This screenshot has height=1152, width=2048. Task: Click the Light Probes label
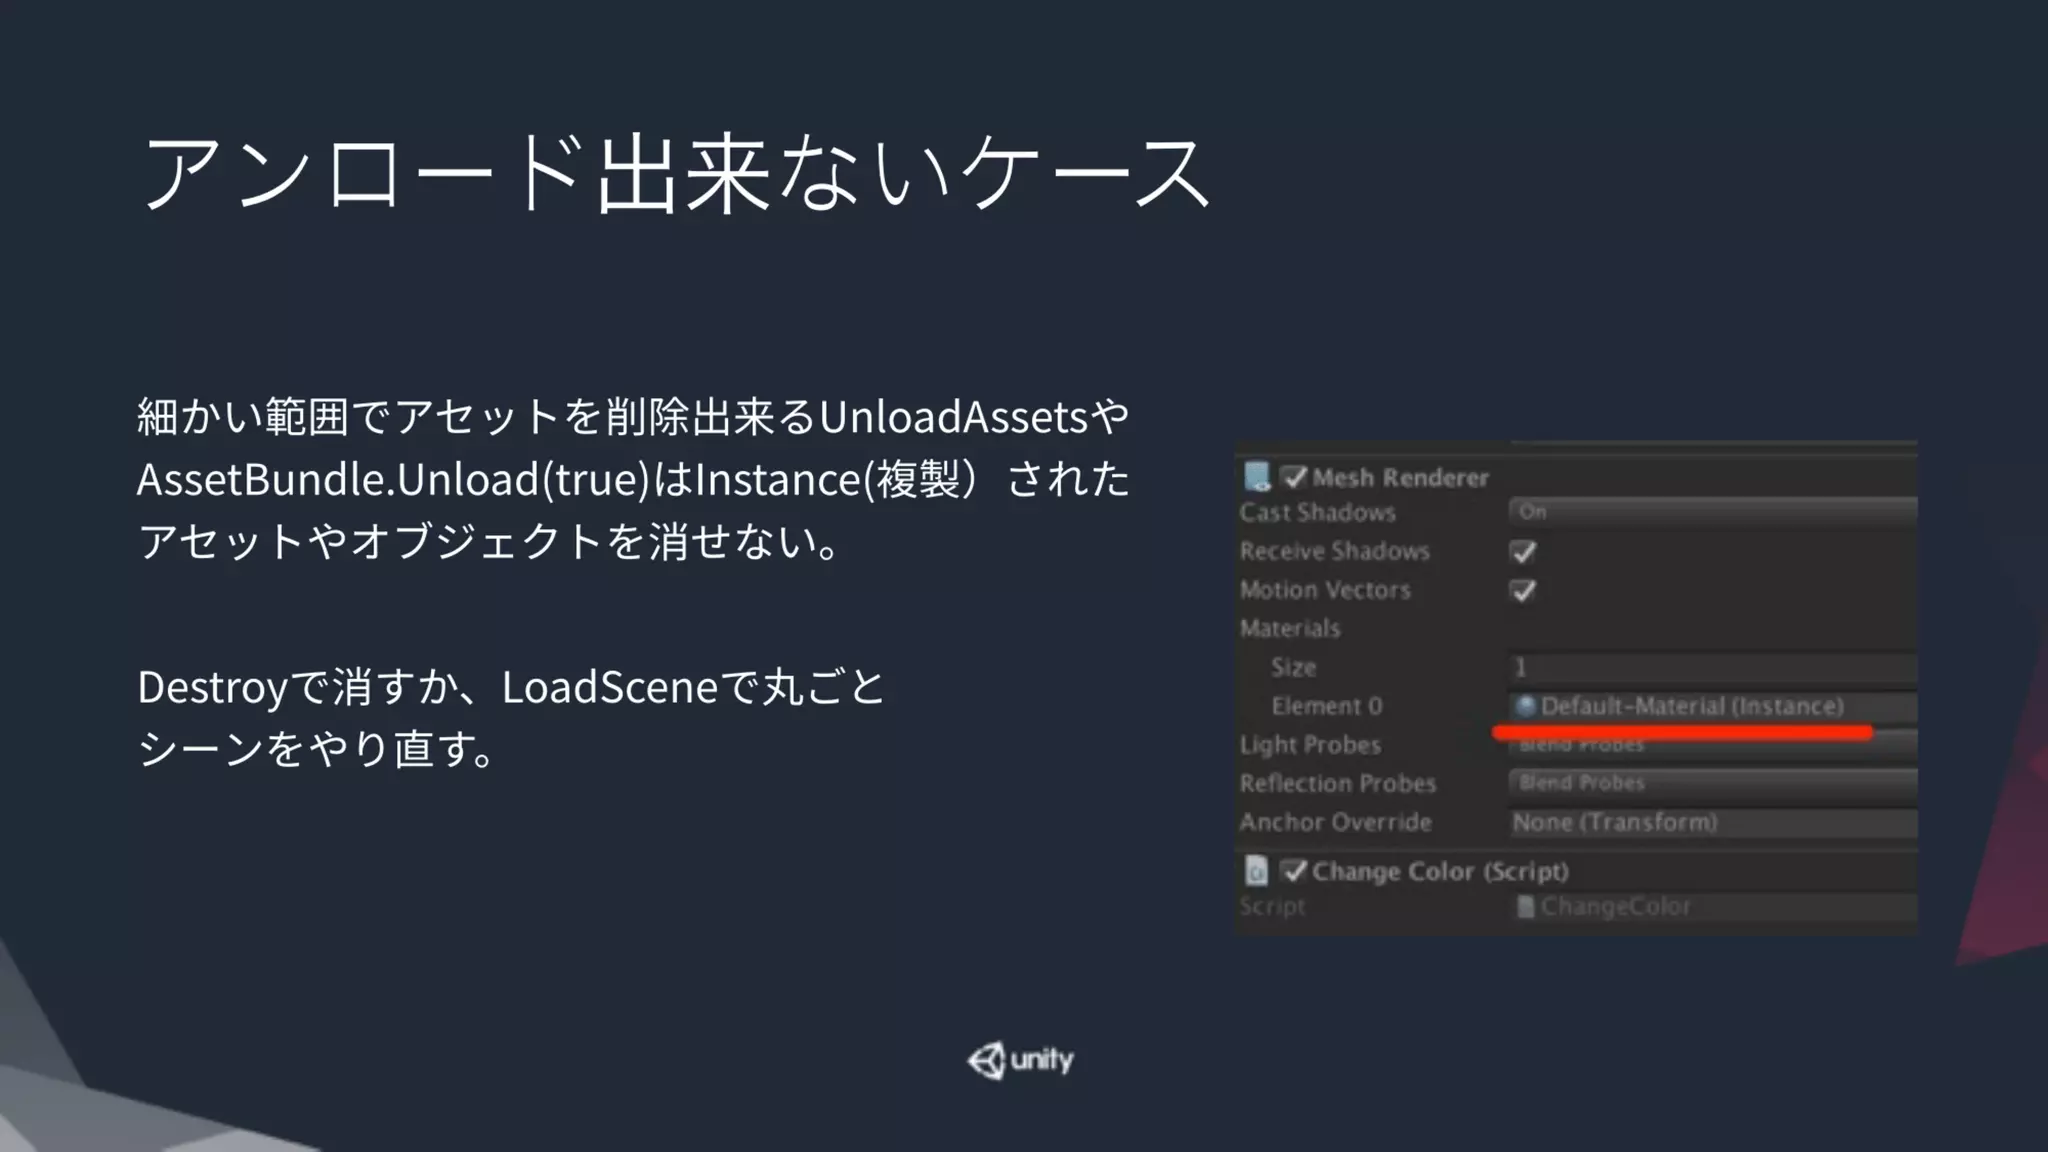1310,745
